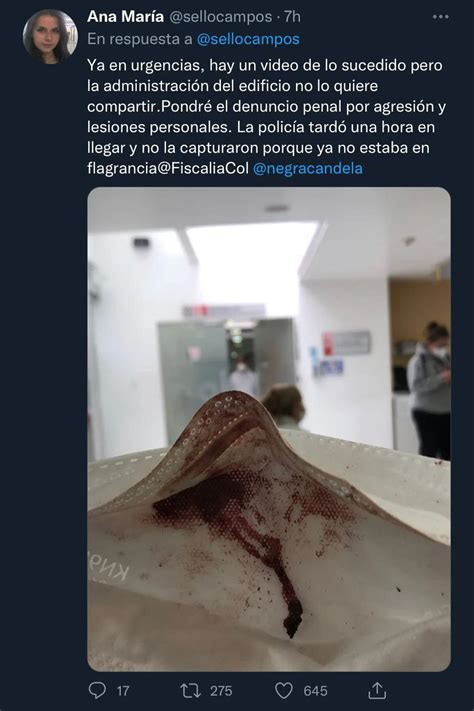The image size is (474, 711).
Task: Click the Ana María display name
Action: coord(125,17)
